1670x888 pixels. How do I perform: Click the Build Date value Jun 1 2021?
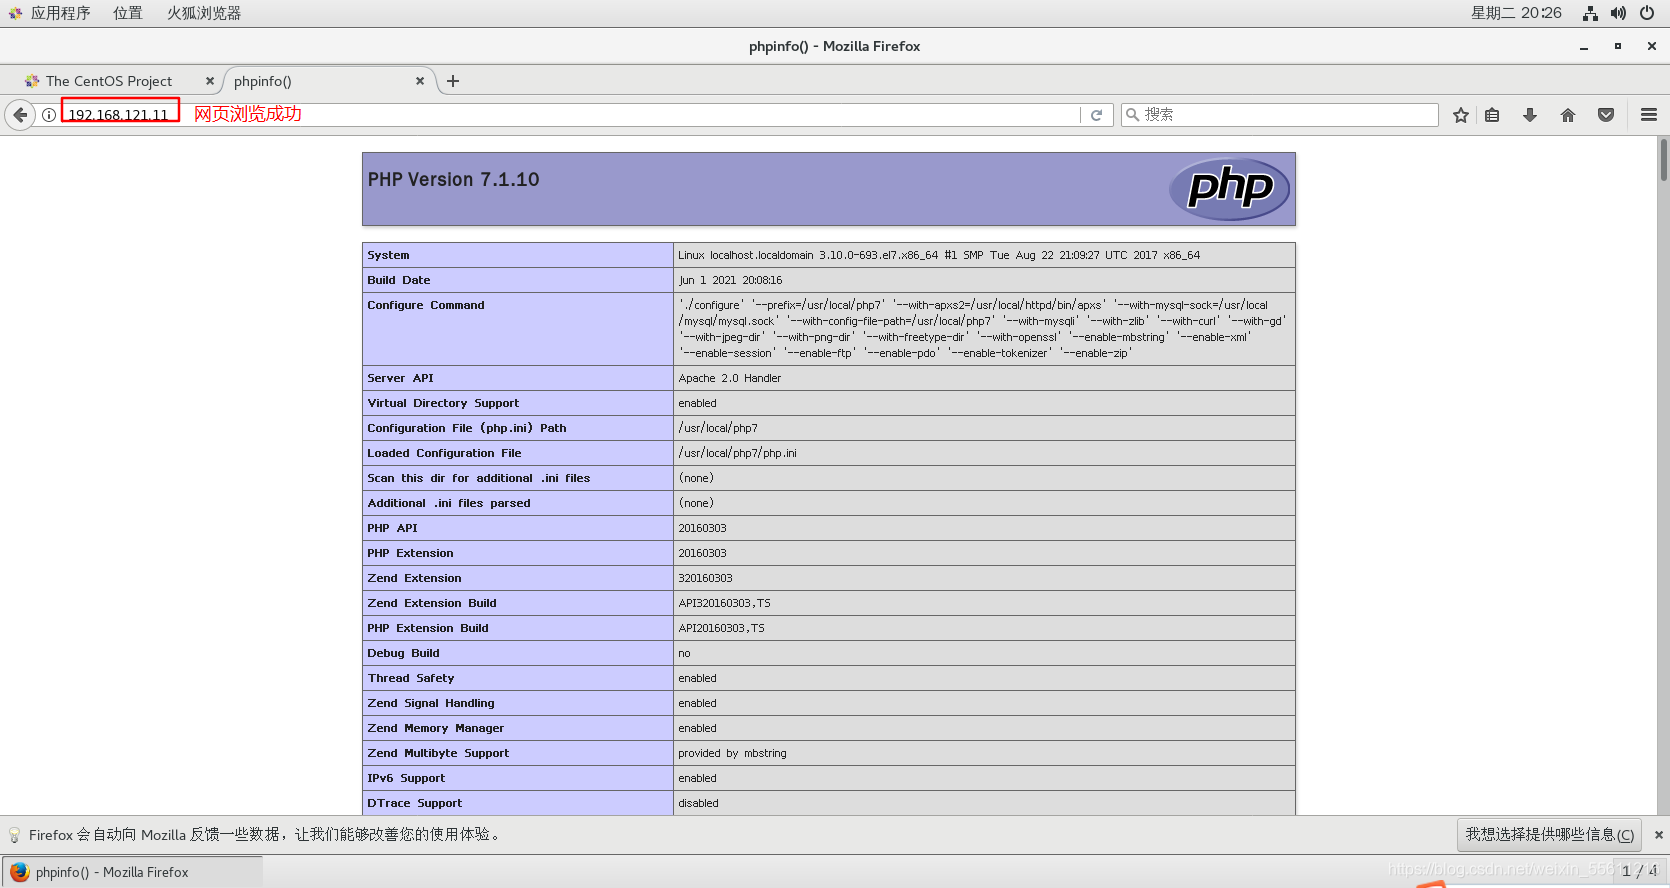[731, 280]
